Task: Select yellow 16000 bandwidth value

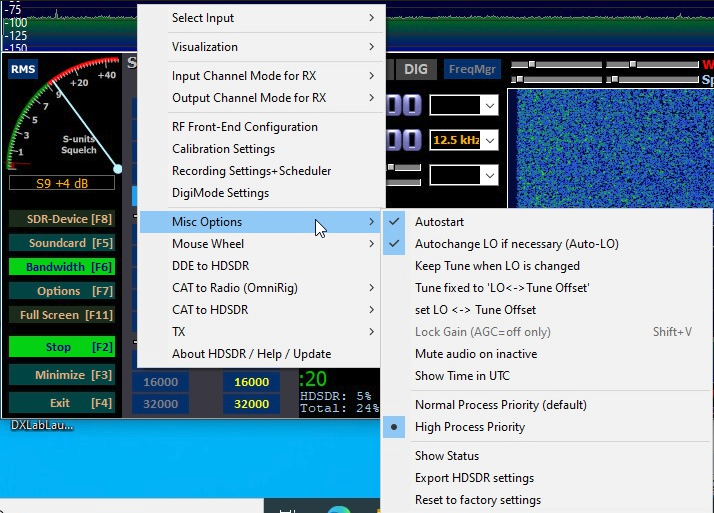Action: pos(251,382)
